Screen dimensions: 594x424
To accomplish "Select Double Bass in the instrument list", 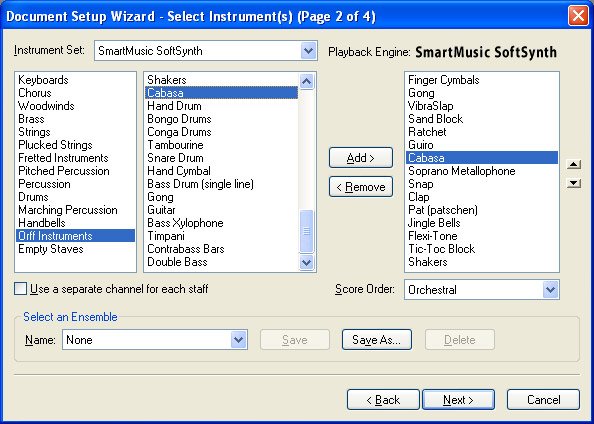I will (x=222, y=262).
